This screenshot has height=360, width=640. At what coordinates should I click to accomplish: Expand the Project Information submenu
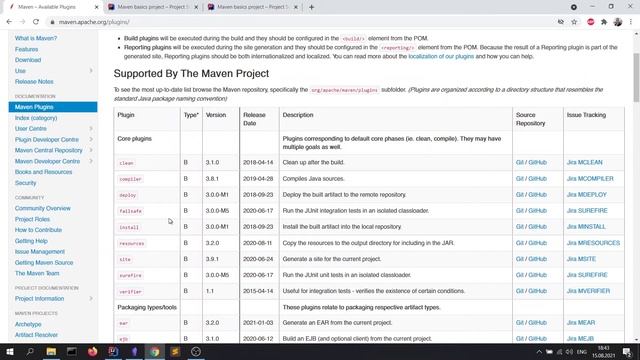pyautogui.click(x=91, y=298)
